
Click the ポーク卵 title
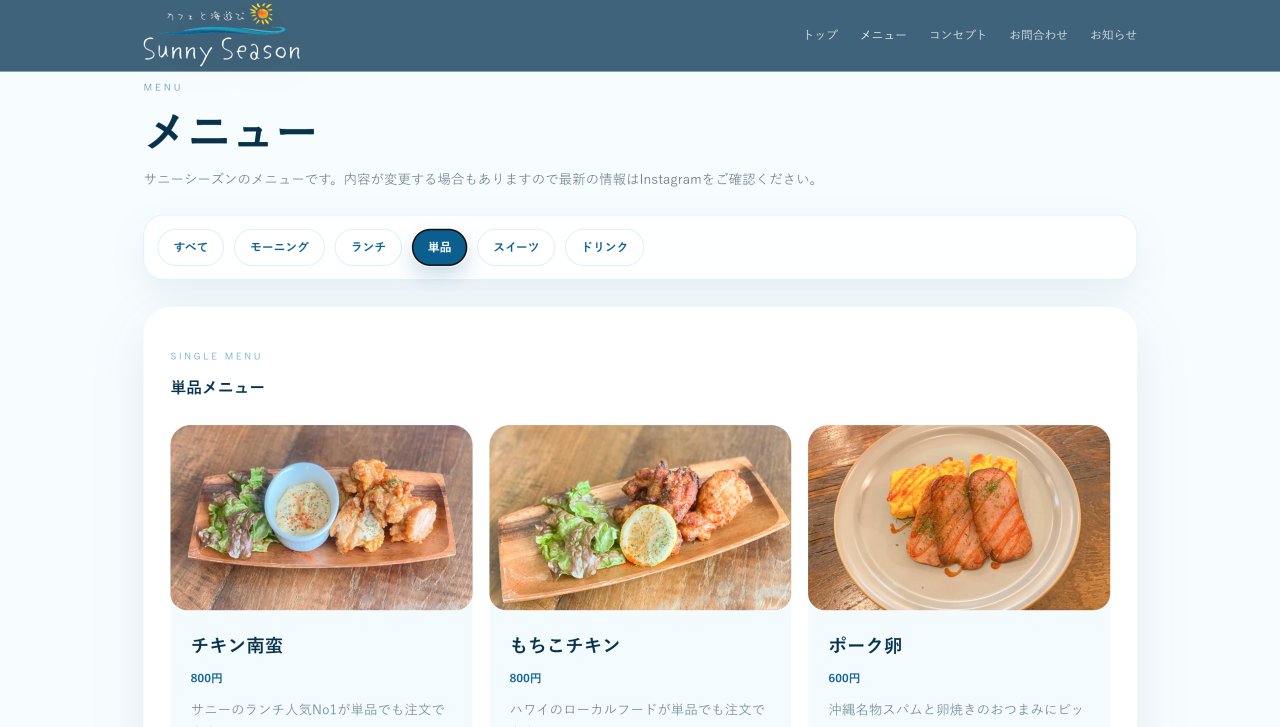[865, 645]
